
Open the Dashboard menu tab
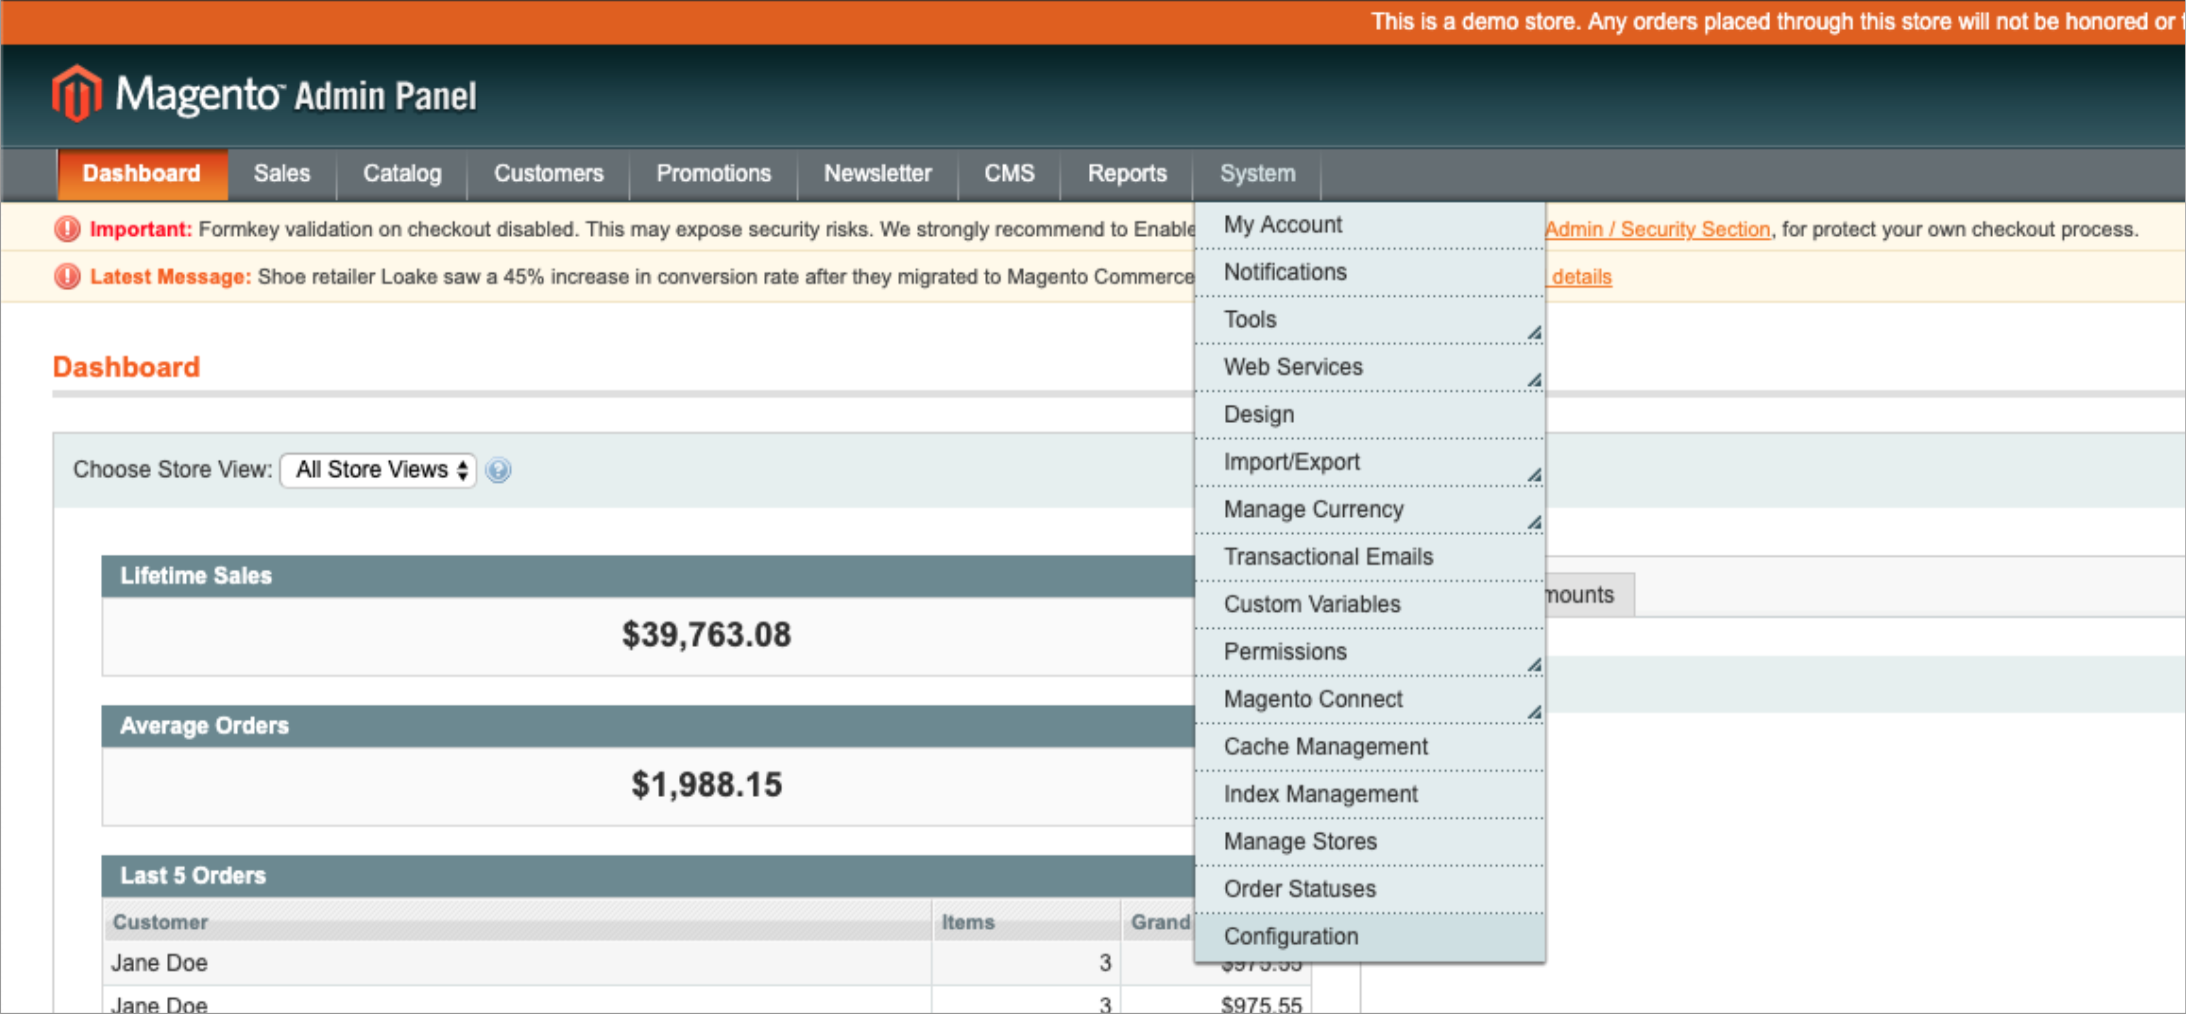[142, 174]
